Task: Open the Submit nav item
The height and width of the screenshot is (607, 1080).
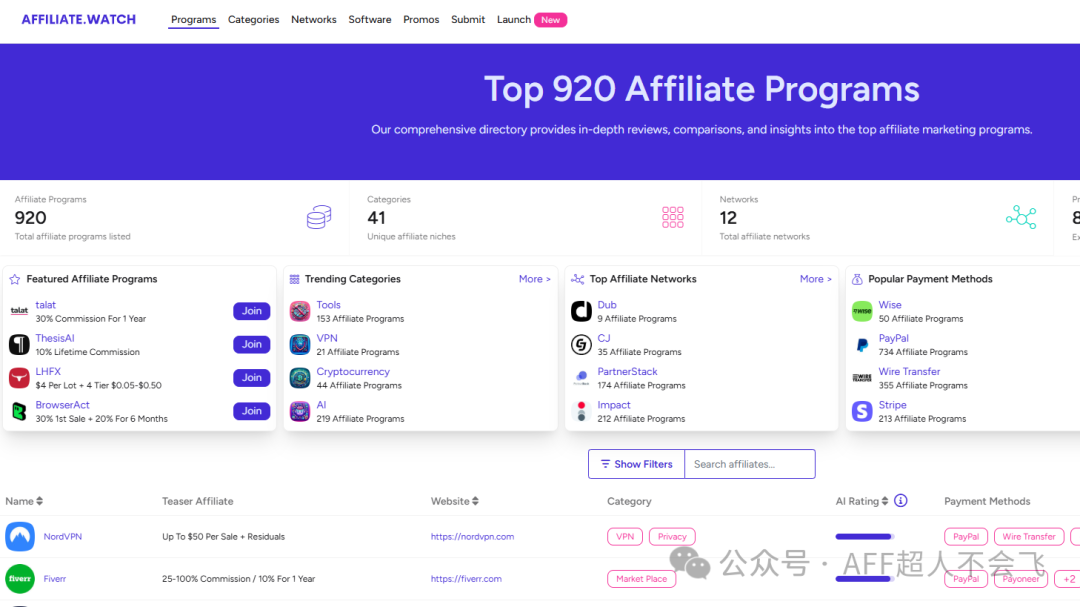Action: [x=468, y=20]
